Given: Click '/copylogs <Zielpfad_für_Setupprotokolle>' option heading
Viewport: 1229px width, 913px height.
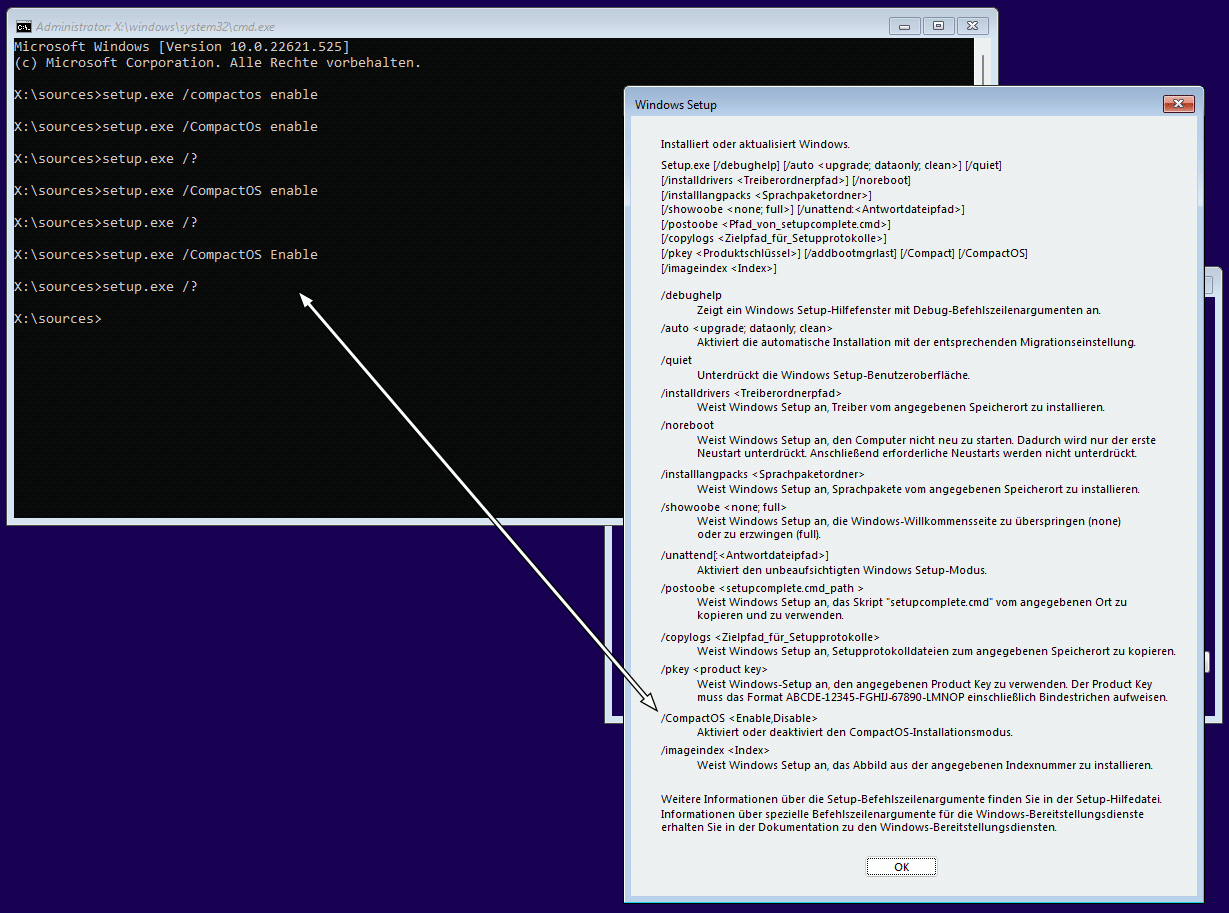Looking at the screenshot, I should coord(770,637).
